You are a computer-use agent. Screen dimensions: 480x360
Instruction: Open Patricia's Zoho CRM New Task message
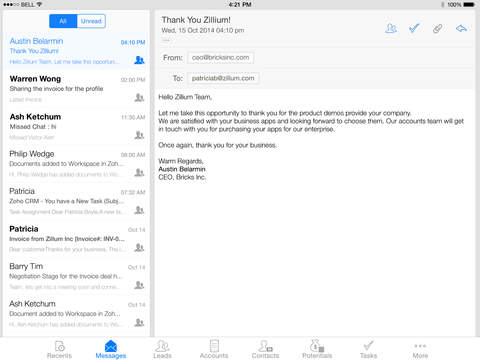click(76, 201)
